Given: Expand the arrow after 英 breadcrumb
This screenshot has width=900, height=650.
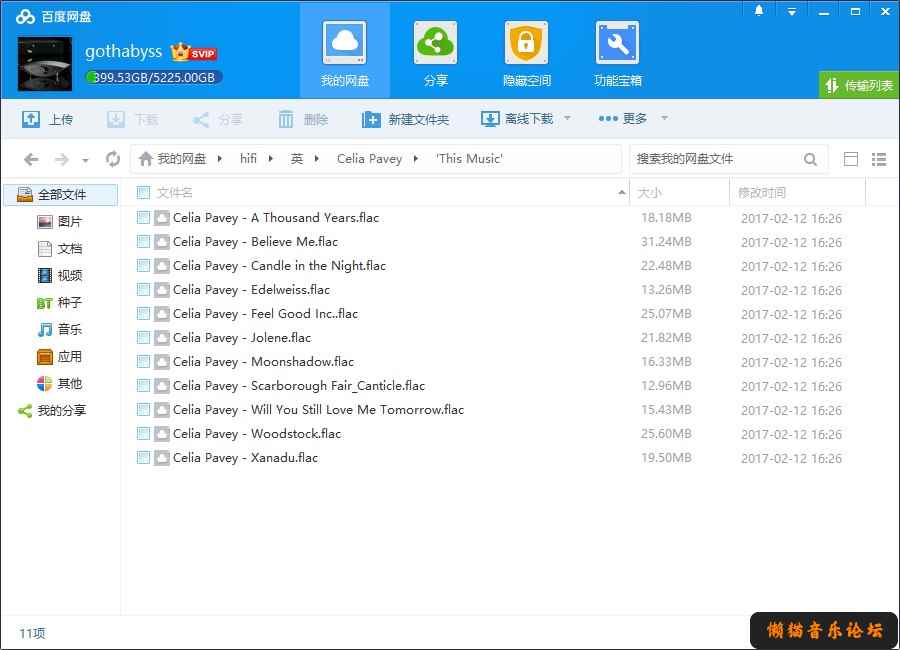Looking at the screenshot, I should tap(316, 158).
